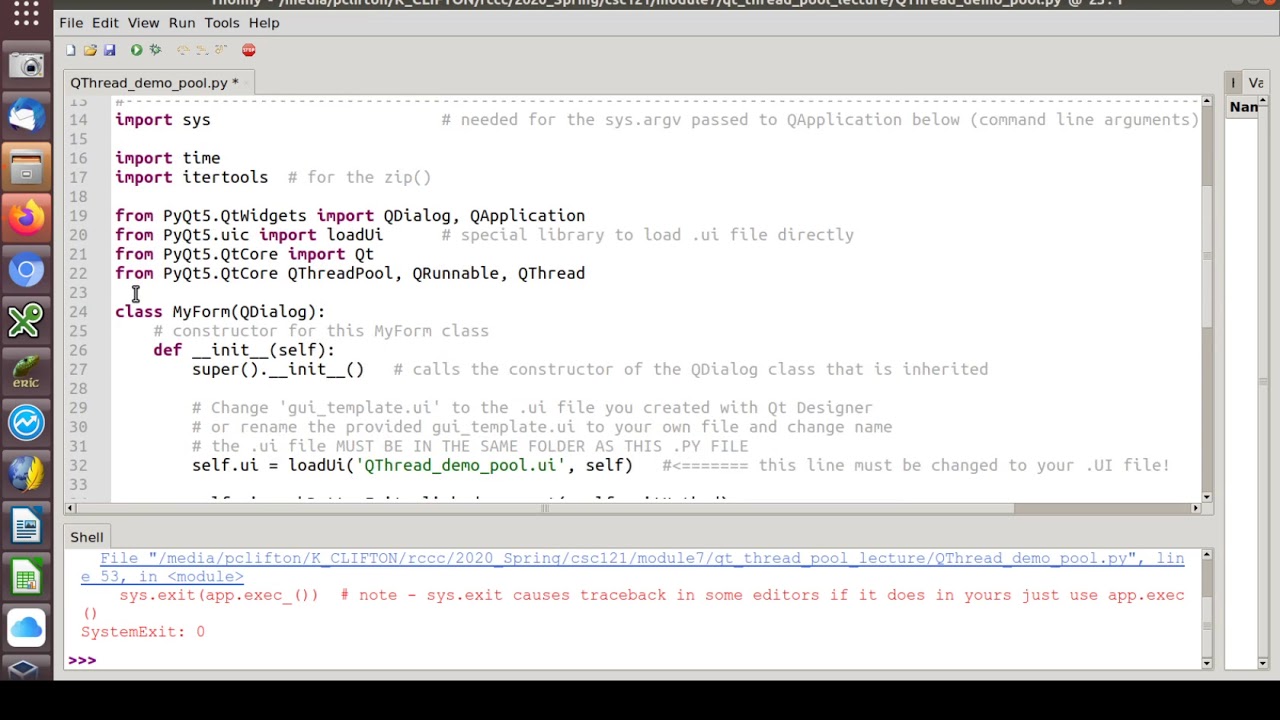Viewport: 1280px width, 720px height.
Task: Open the white cloud app in the dock
Action: 27,628
